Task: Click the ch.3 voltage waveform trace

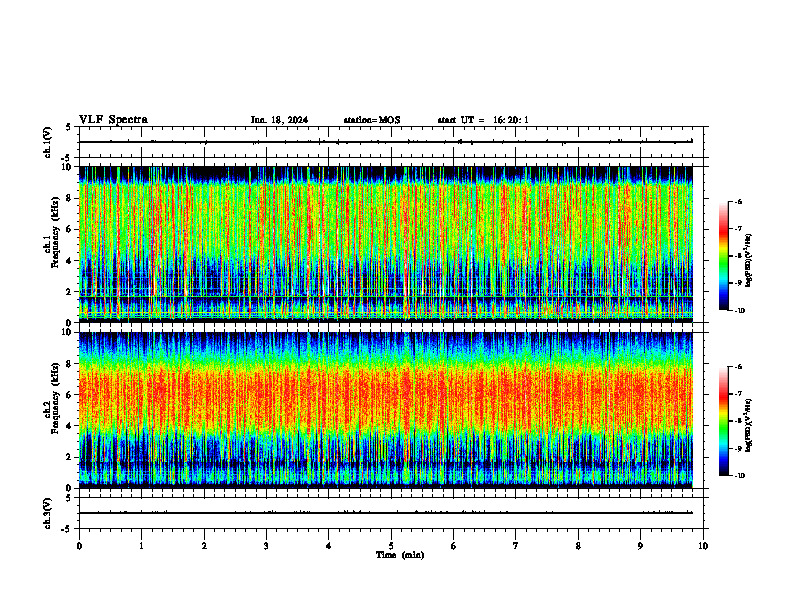Action: [386, 513]
